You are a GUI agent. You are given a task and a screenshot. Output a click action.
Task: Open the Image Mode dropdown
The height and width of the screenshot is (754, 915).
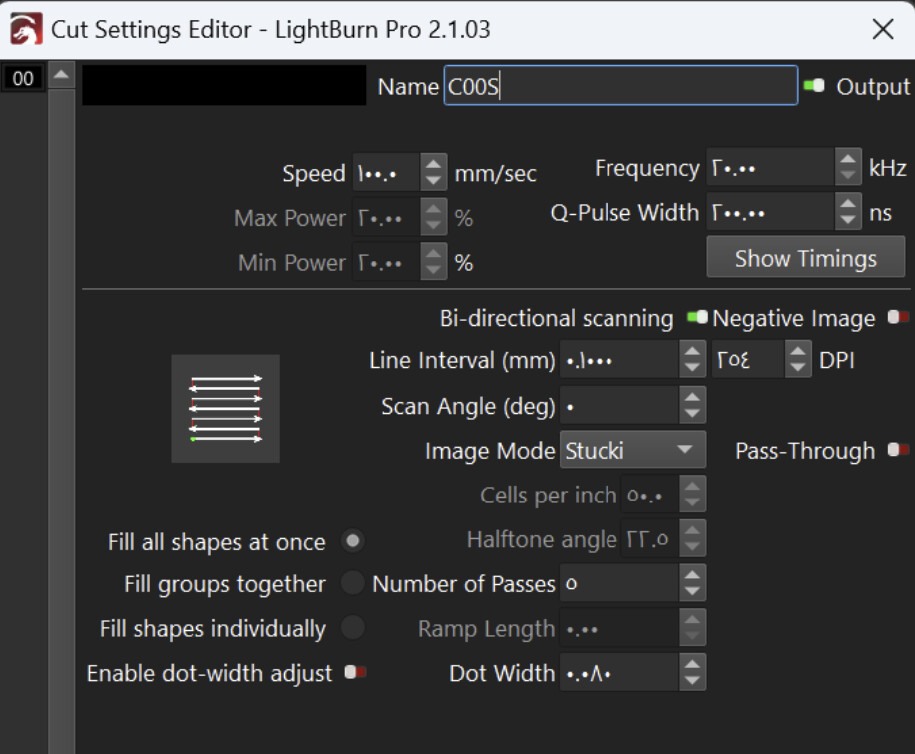[x=633, y=450]
